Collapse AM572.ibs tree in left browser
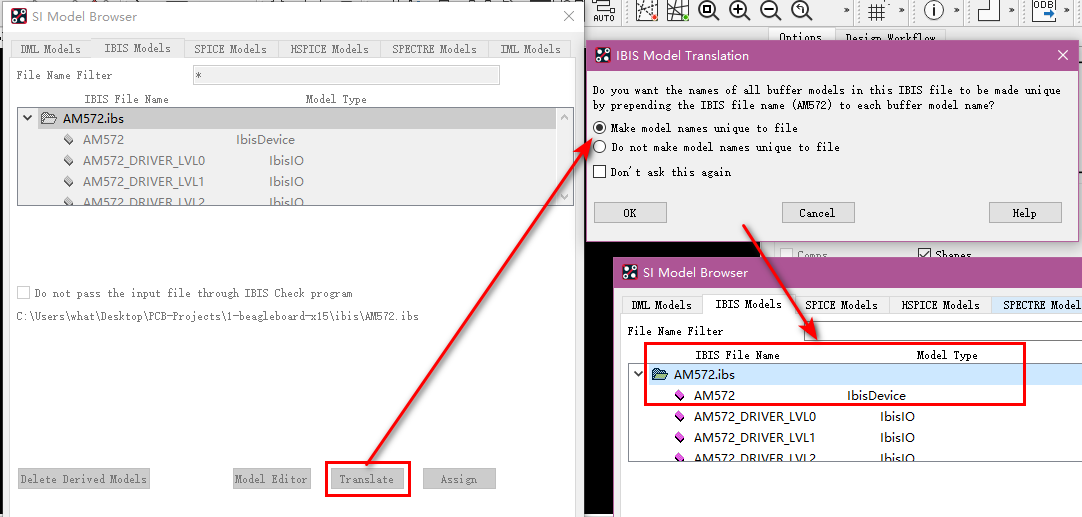Image resolution: width=1082 pixels, height=517 pixels. 28,118
